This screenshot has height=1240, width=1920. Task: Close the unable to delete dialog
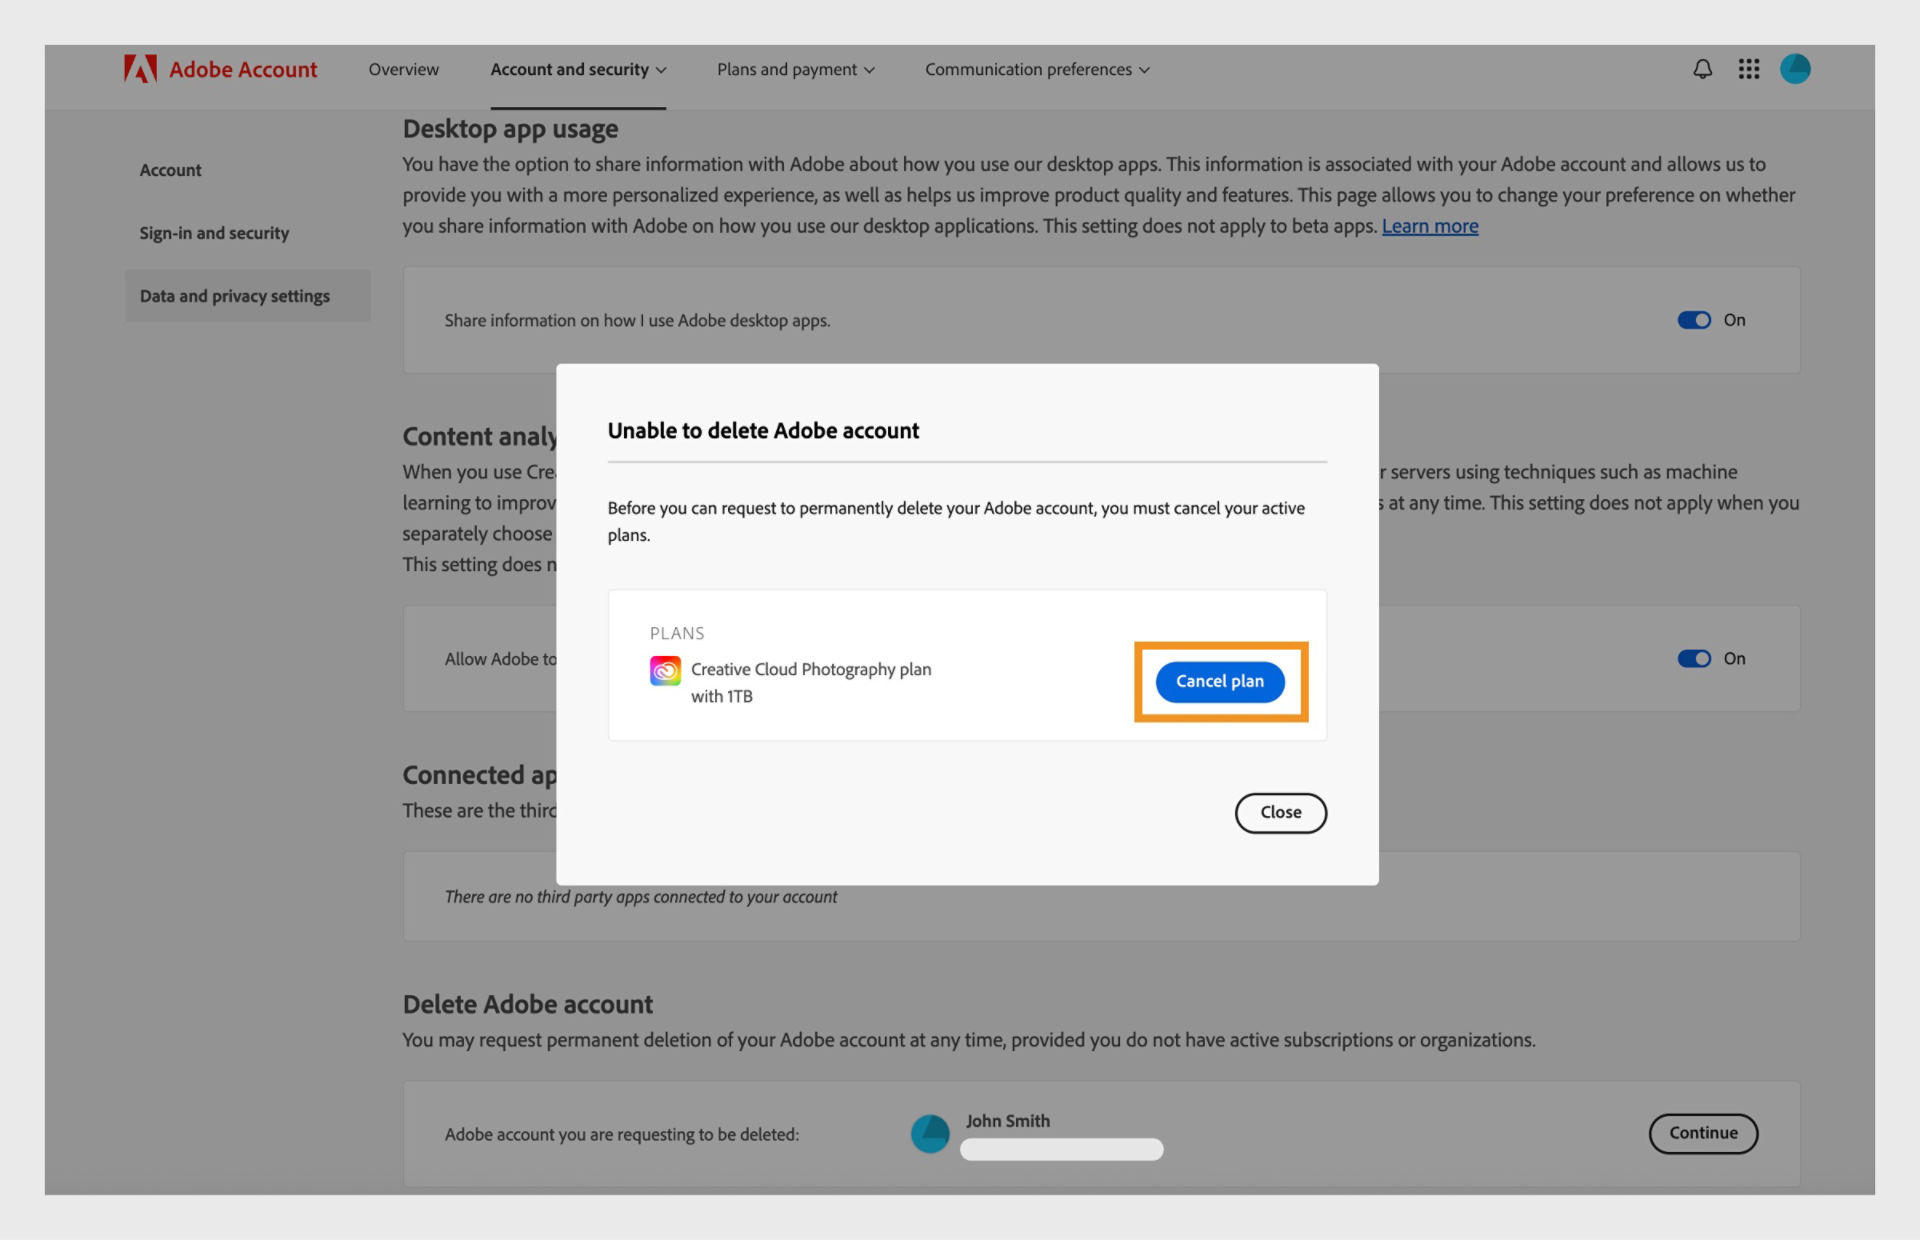(1280, 812)
